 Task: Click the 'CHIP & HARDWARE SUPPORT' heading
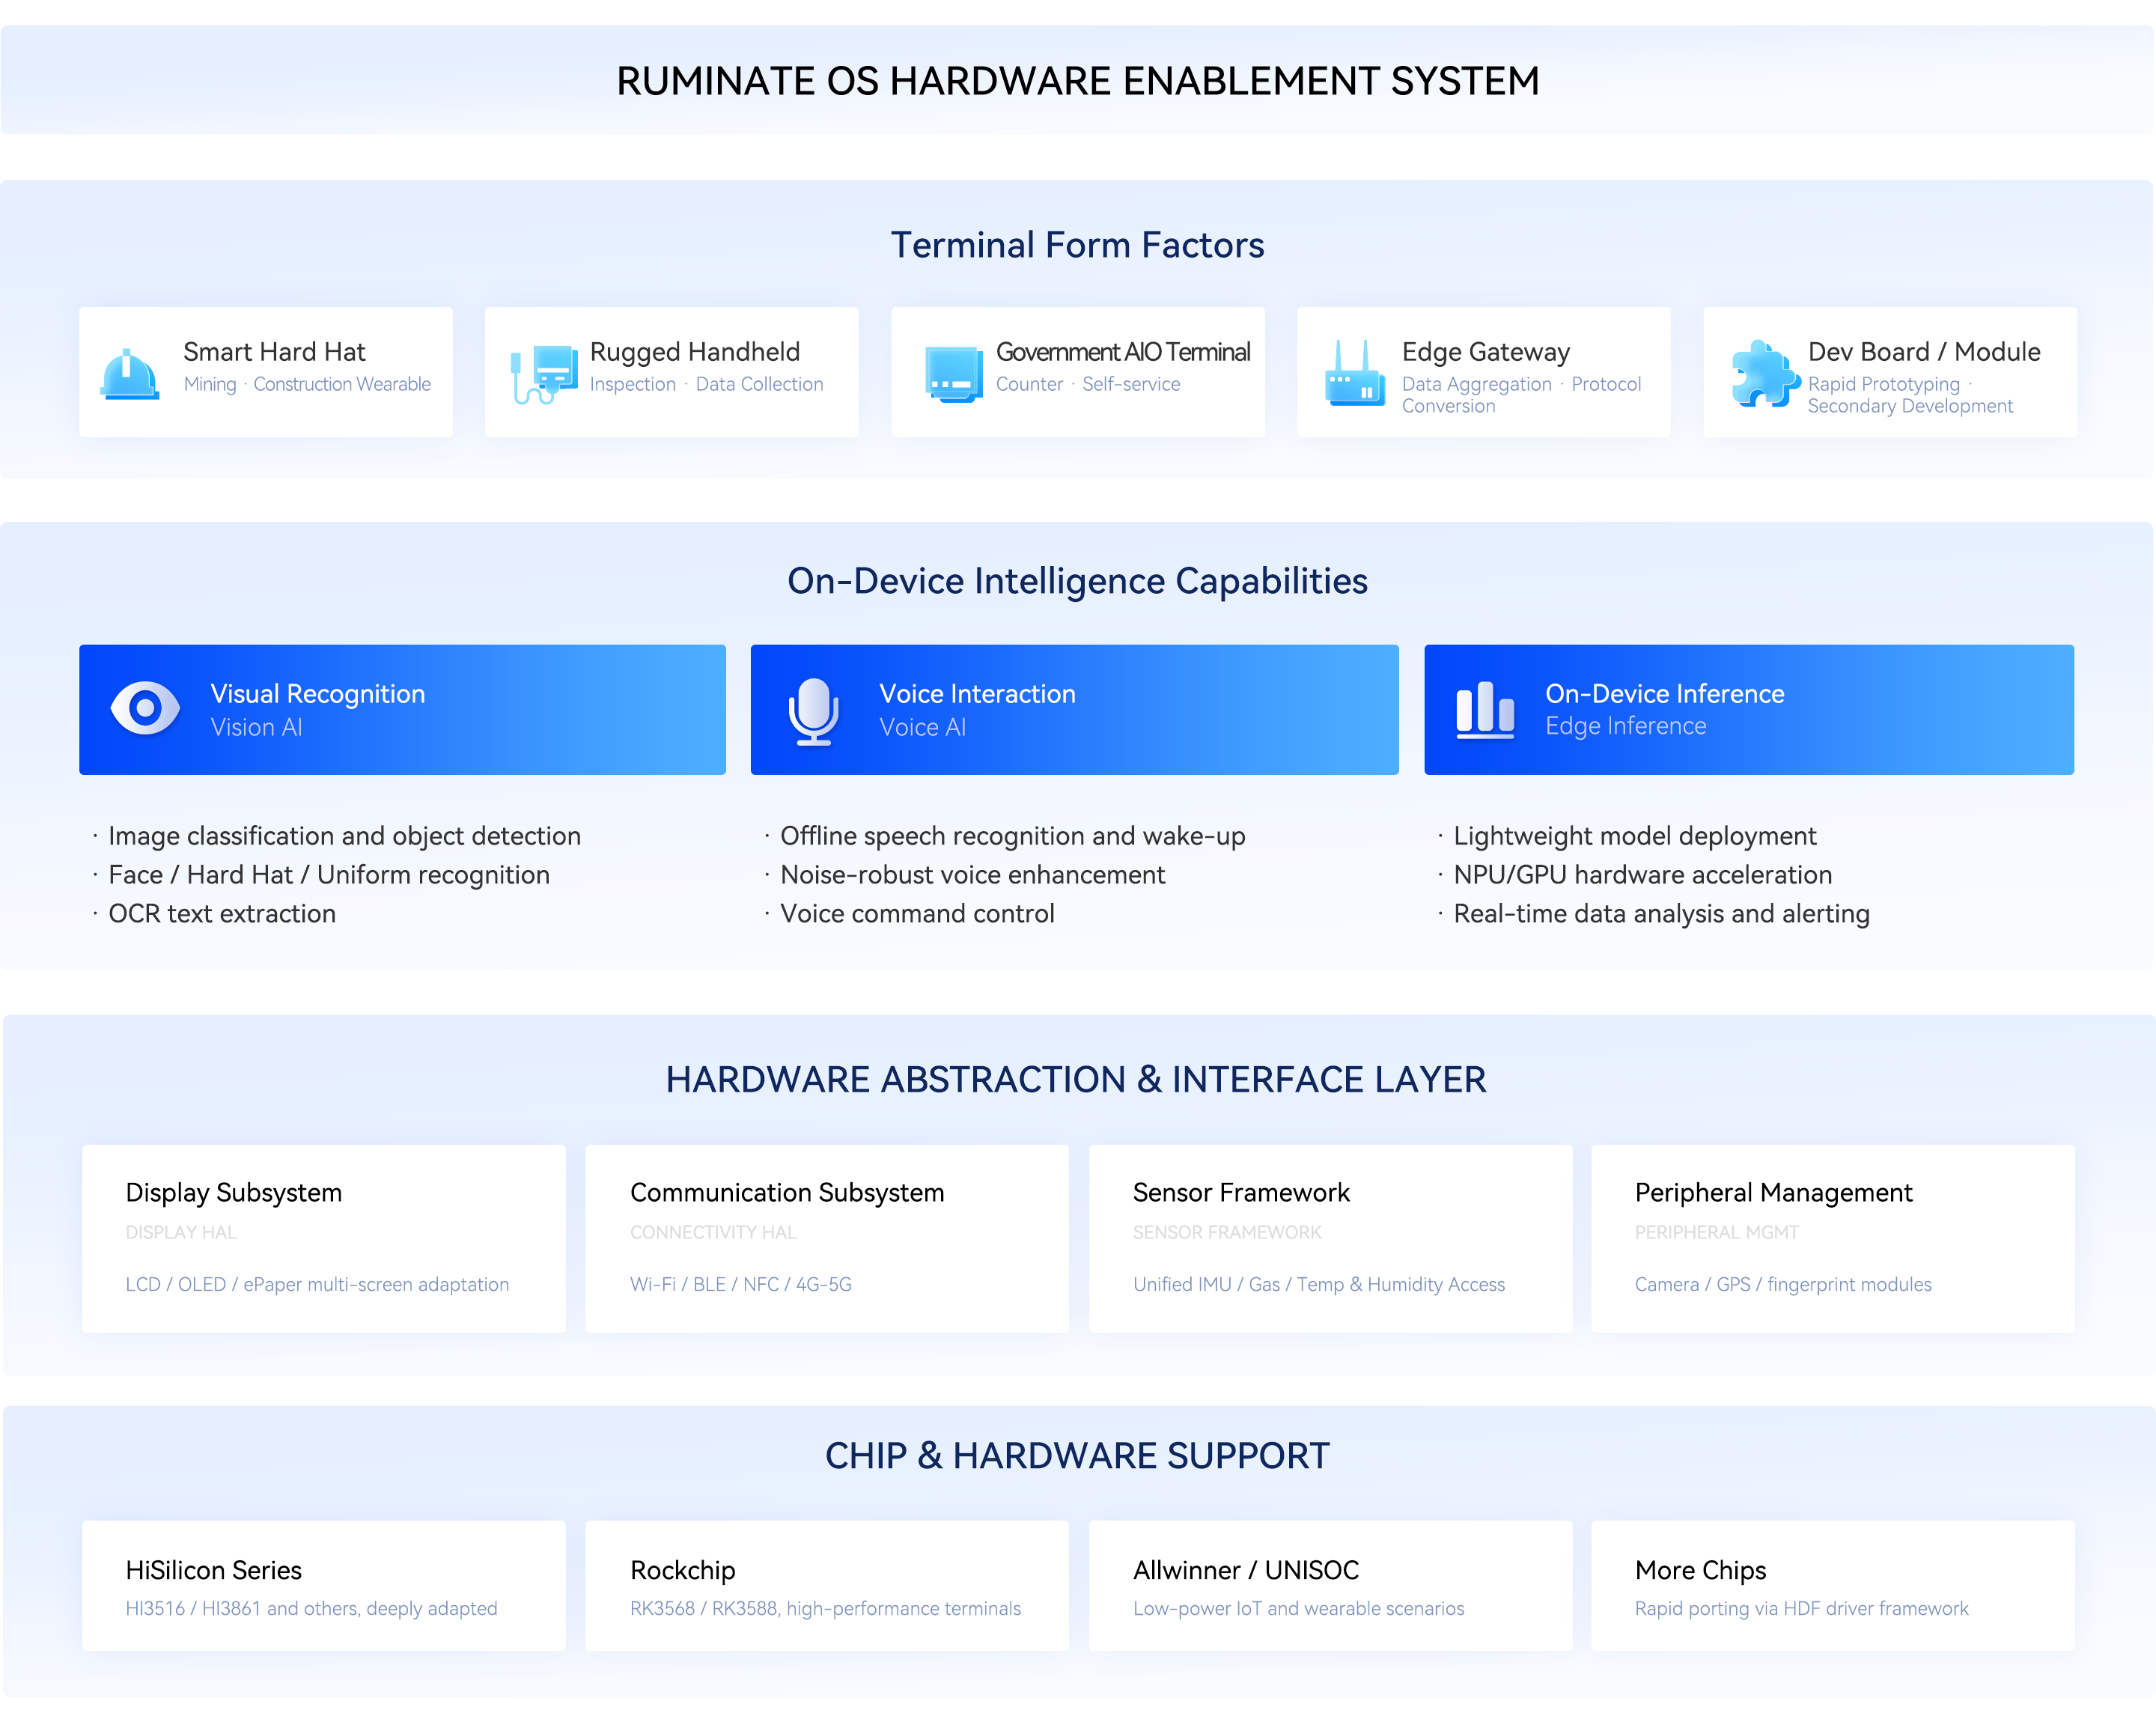1077,1456
